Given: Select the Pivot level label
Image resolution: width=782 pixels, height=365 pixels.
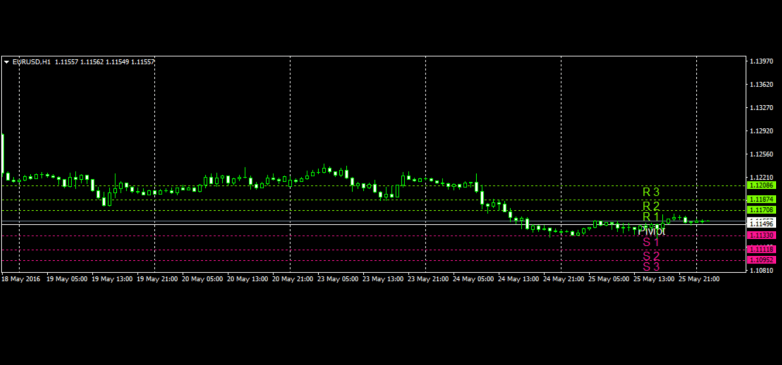Looking at the screenshot, I should coord(651,231).
